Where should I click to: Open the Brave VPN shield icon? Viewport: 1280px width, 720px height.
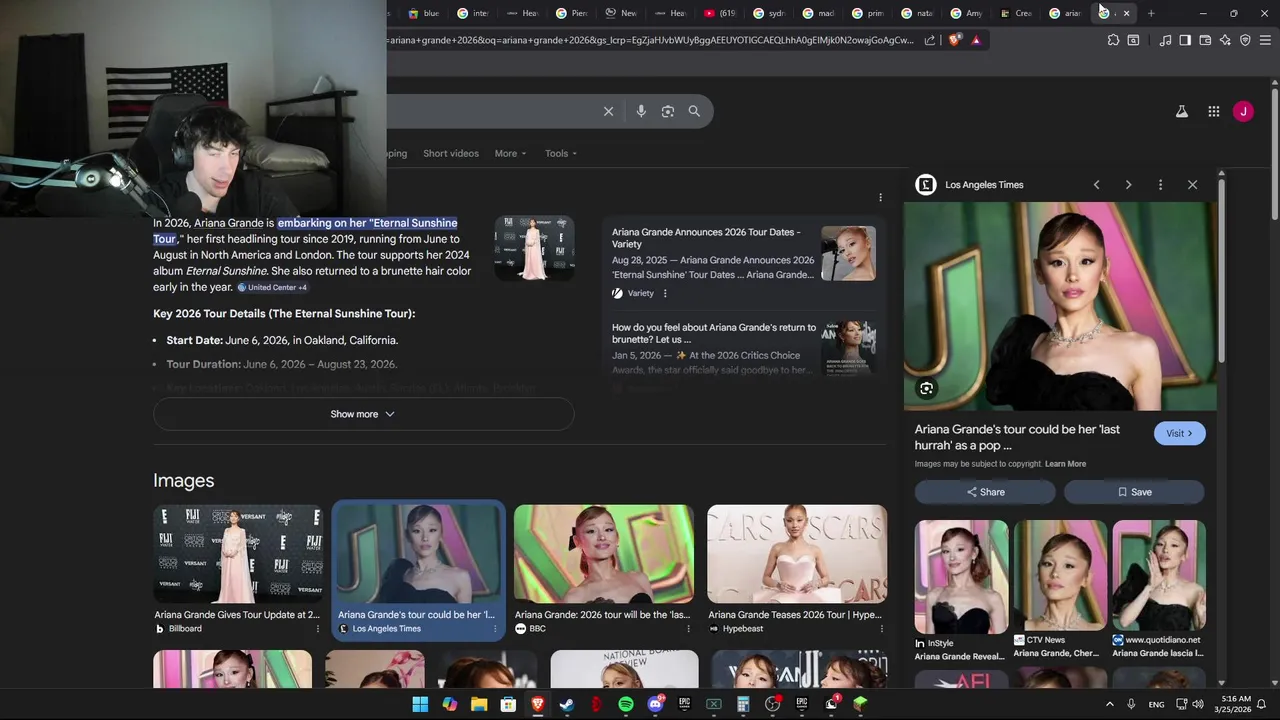pyautogui.click(x=1245, y=40)
